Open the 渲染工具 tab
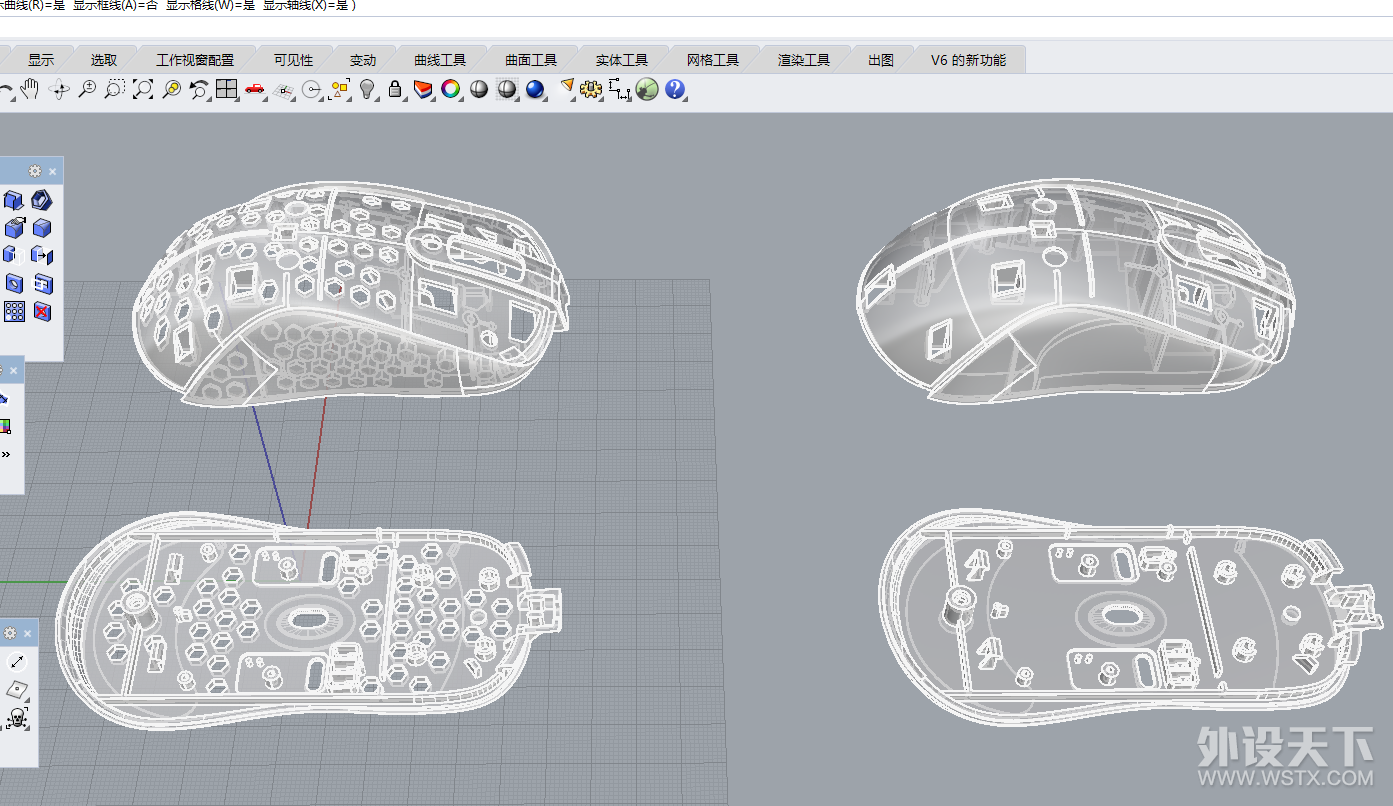1393x806 pixels. click(x=804, y=60)
